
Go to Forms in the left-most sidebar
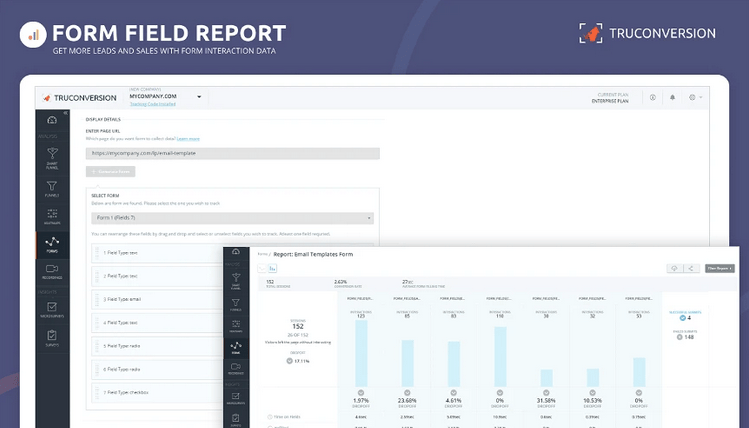51,243
